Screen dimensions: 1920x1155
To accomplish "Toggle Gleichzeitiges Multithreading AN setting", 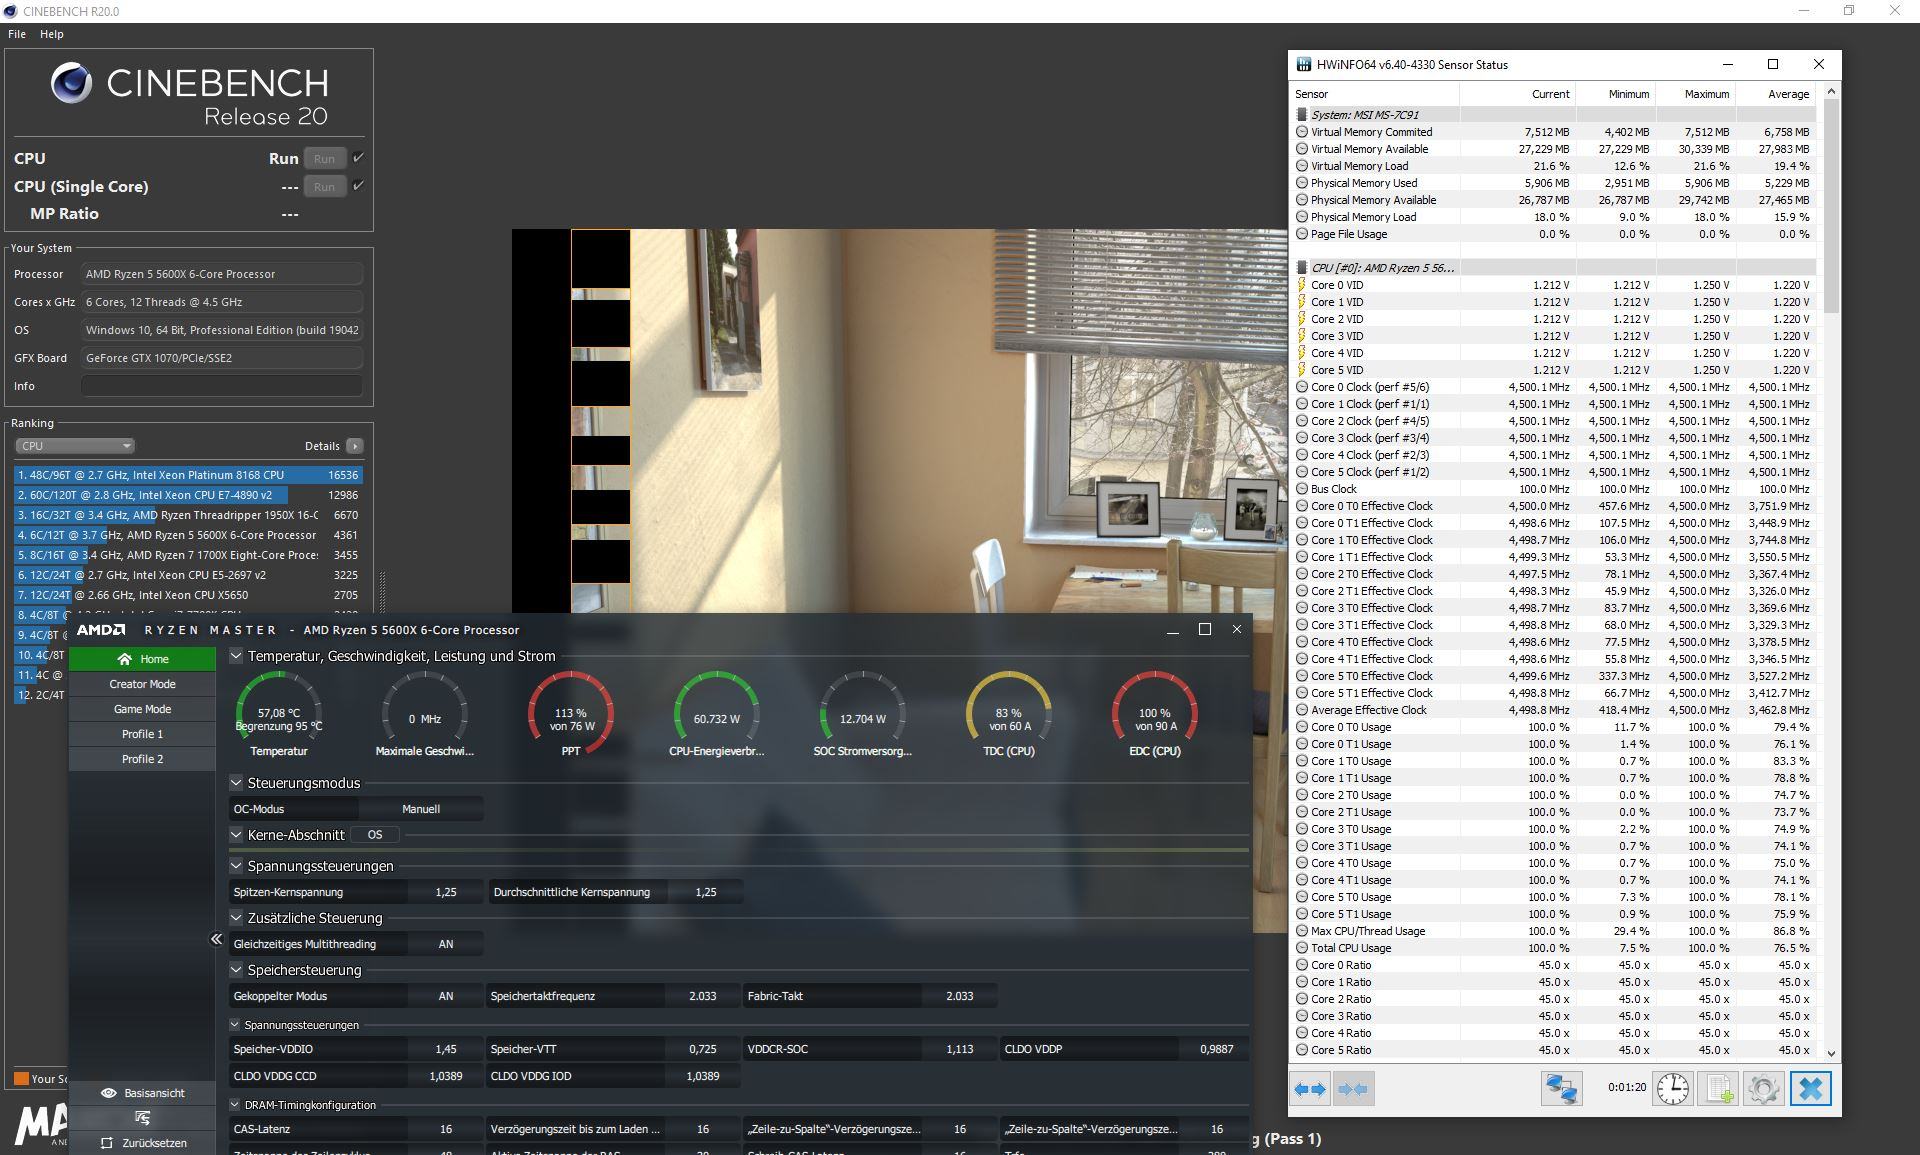I will pyautogui.click(x=446, y=944).
